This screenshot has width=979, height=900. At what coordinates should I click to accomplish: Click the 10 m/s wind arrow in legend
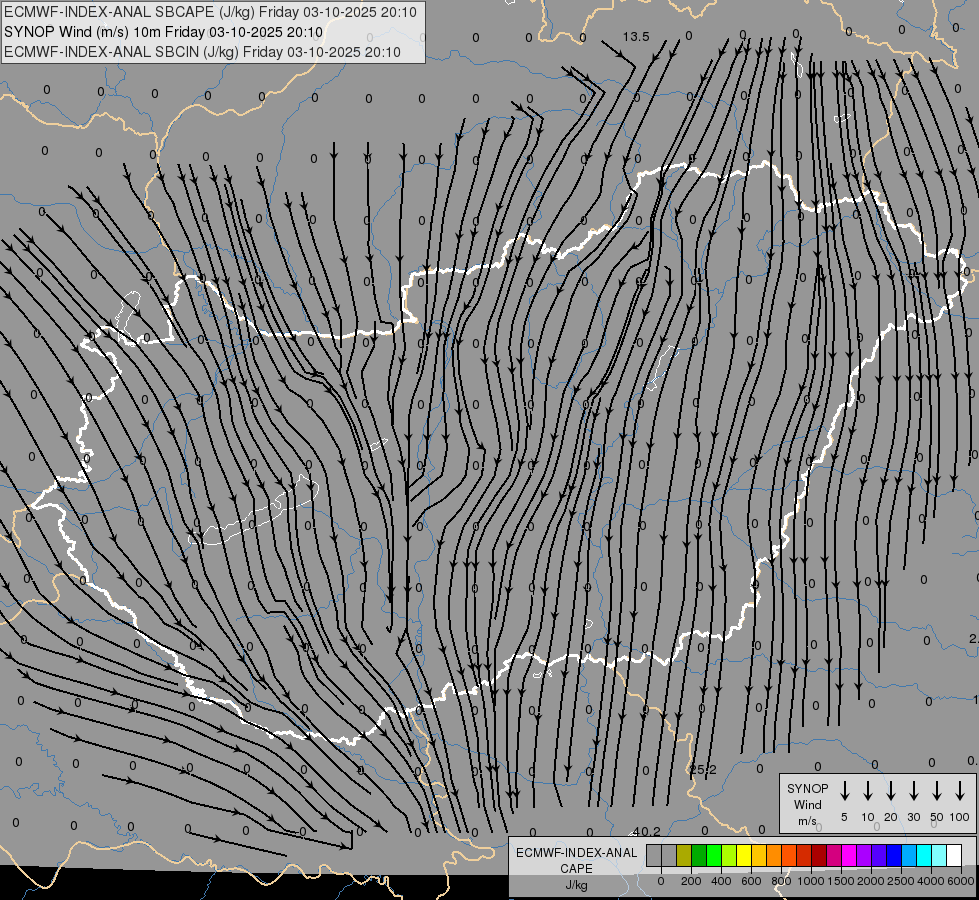[868, 791]
